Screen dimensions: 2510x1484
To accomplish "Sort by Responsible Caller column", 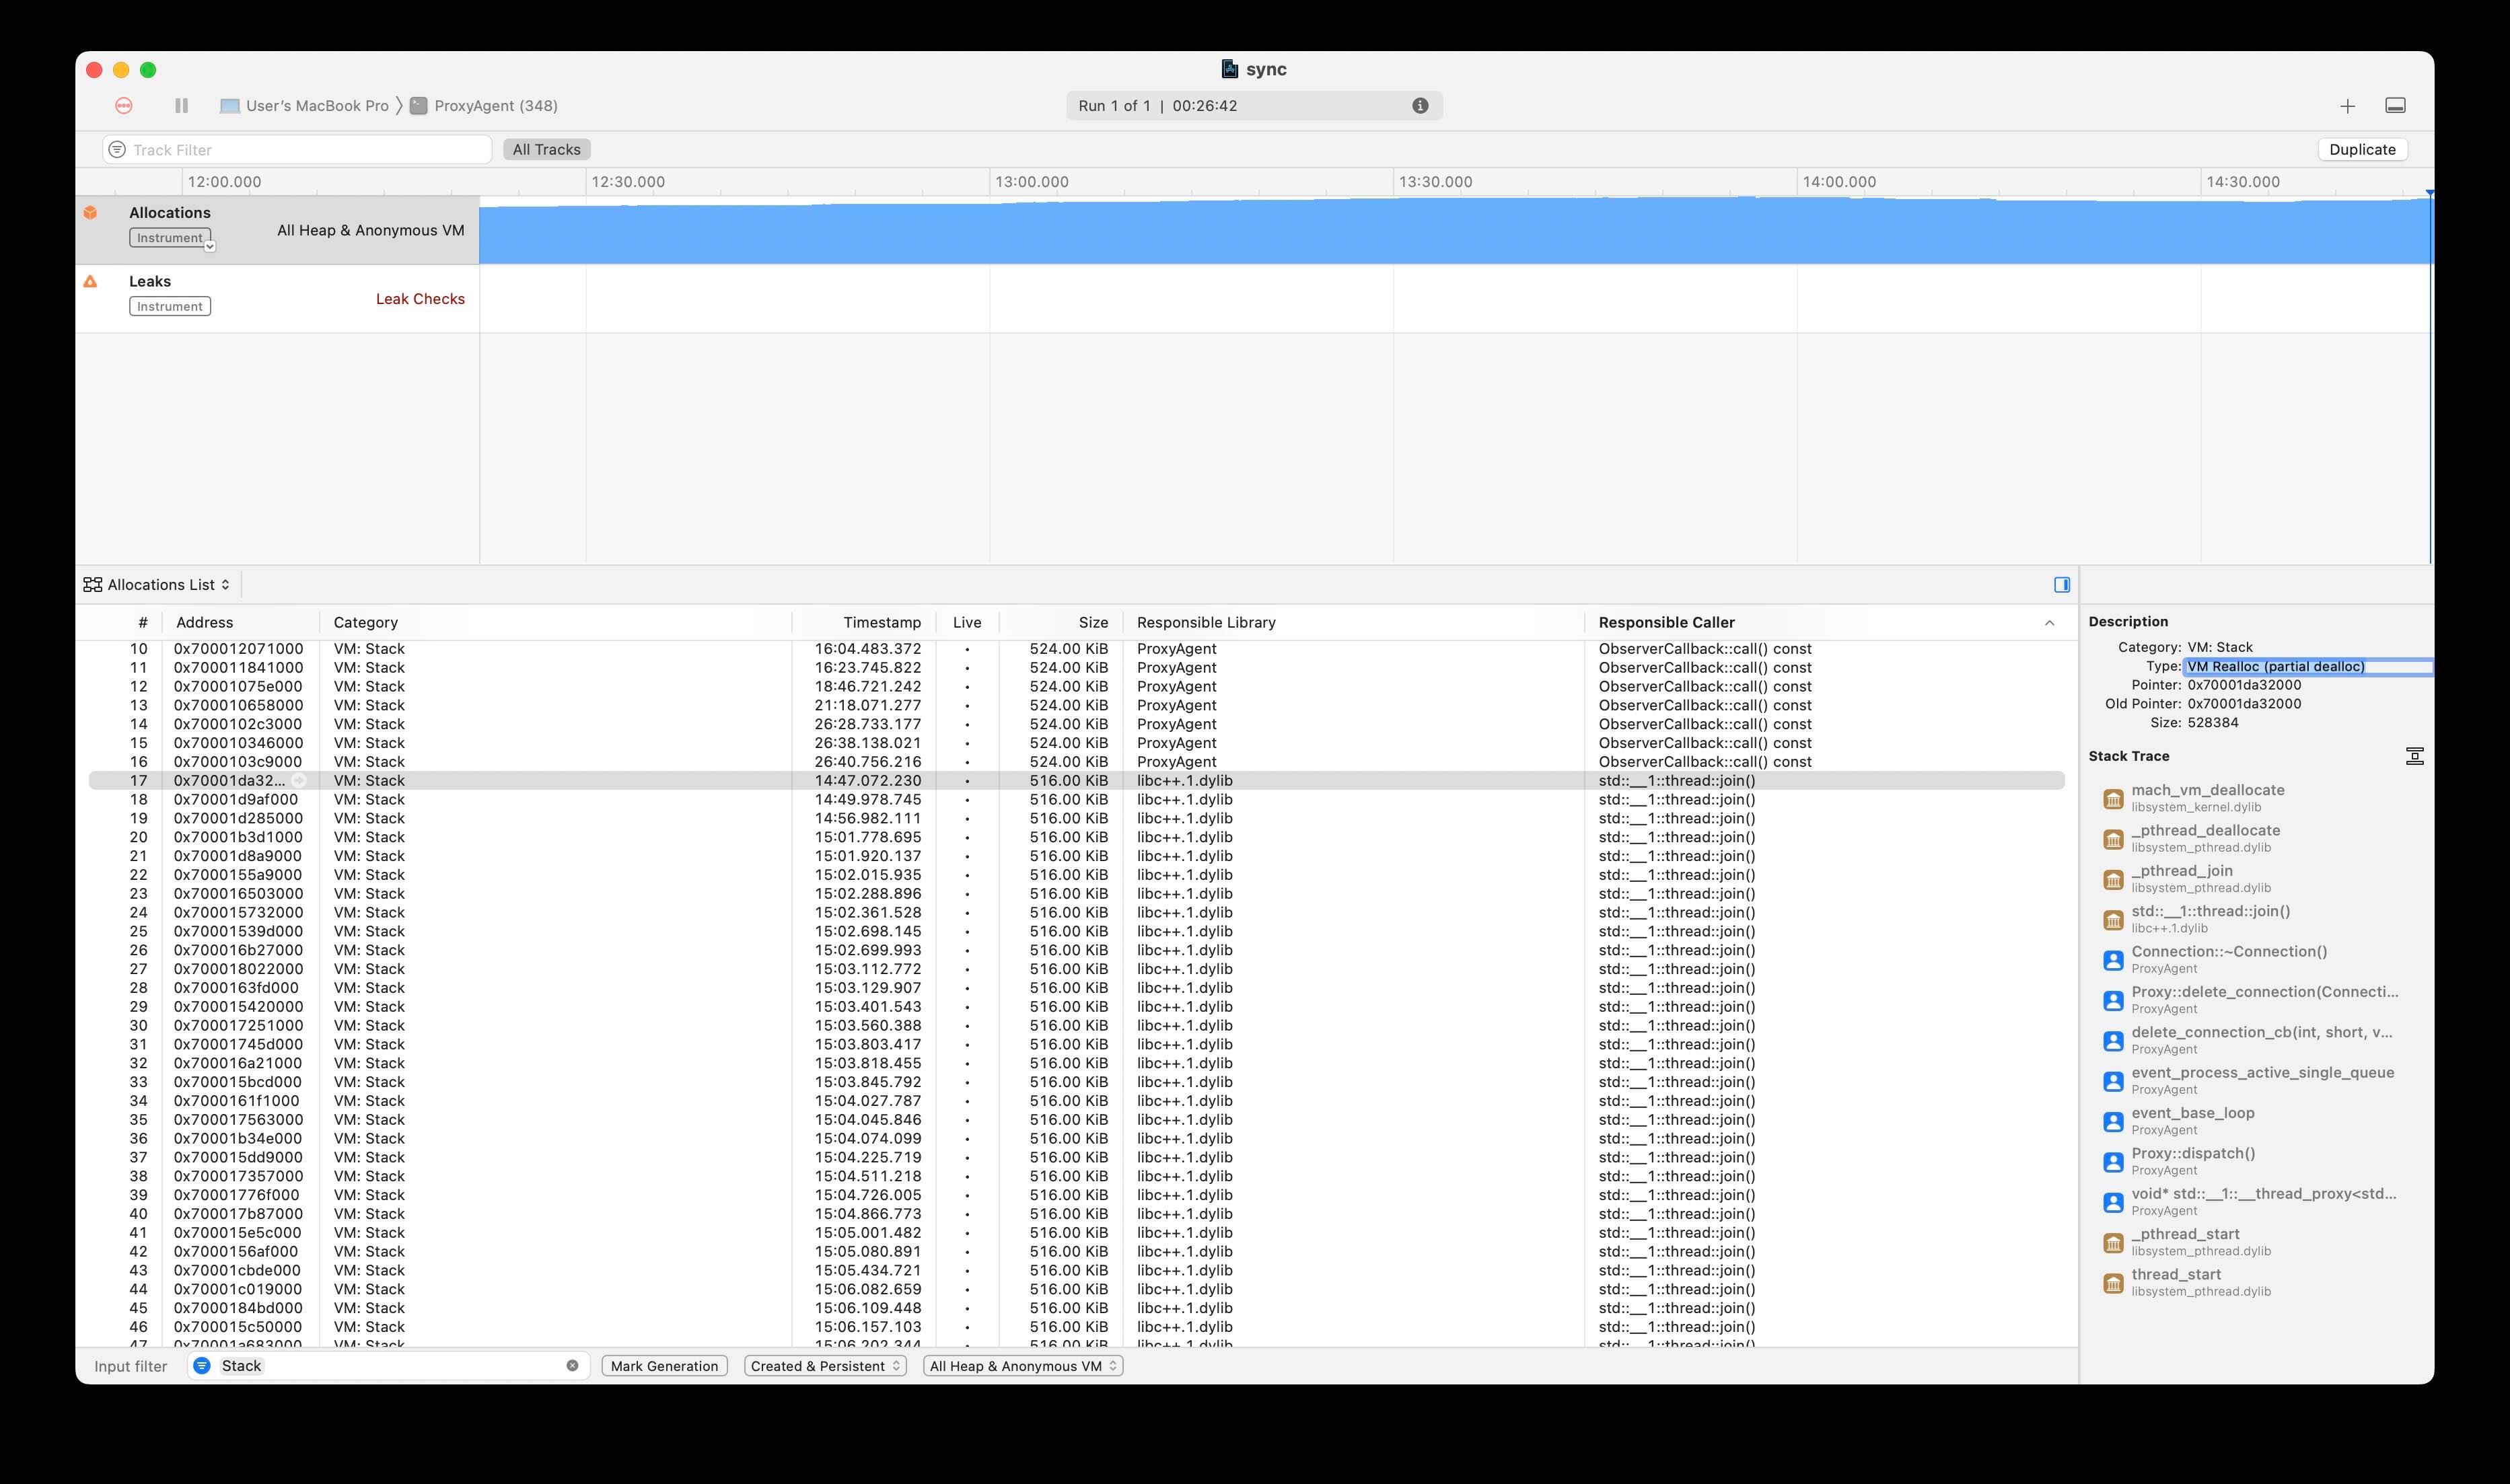I will pyautogui.click(x=1666, y=622).
